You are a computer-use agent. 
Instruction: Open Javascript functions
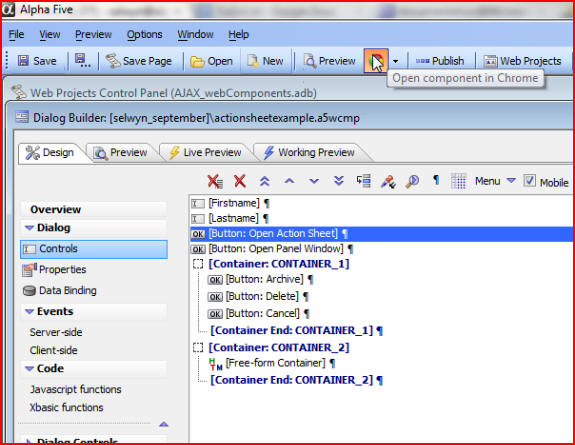coord(76,389)
